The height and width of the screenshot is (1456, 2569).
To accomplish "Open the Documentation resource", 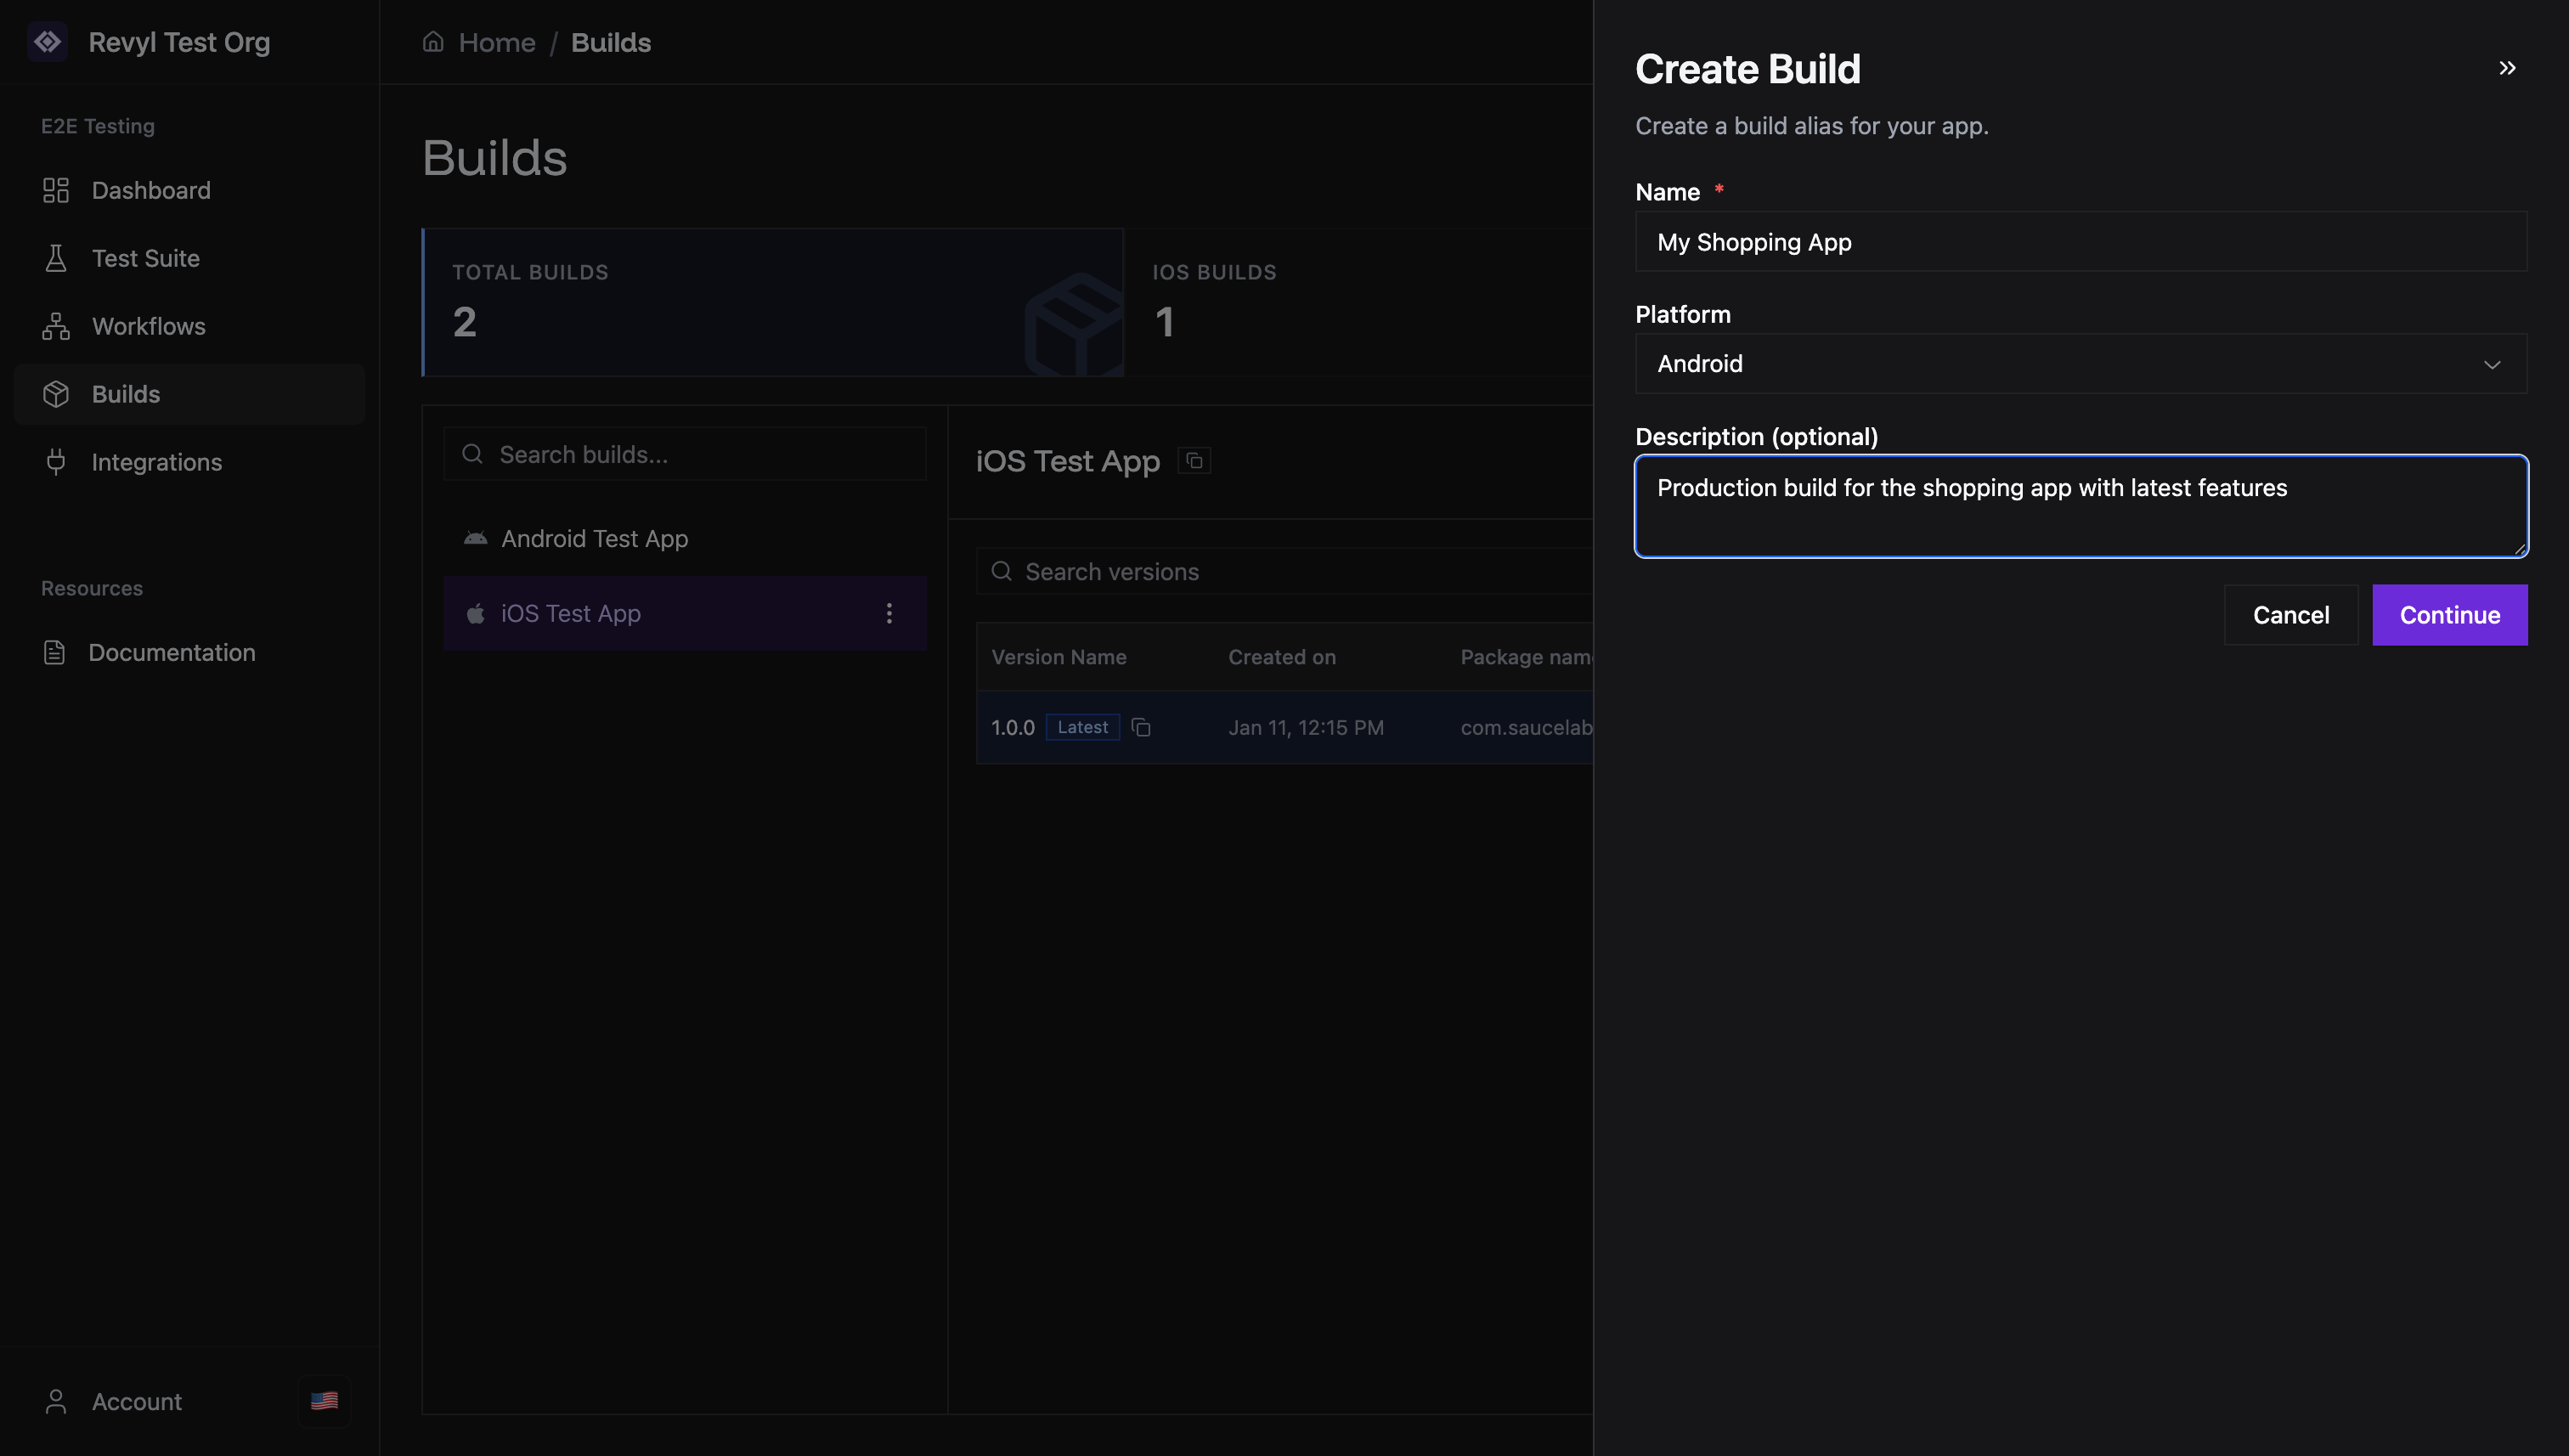I will (x=172, y=652).
